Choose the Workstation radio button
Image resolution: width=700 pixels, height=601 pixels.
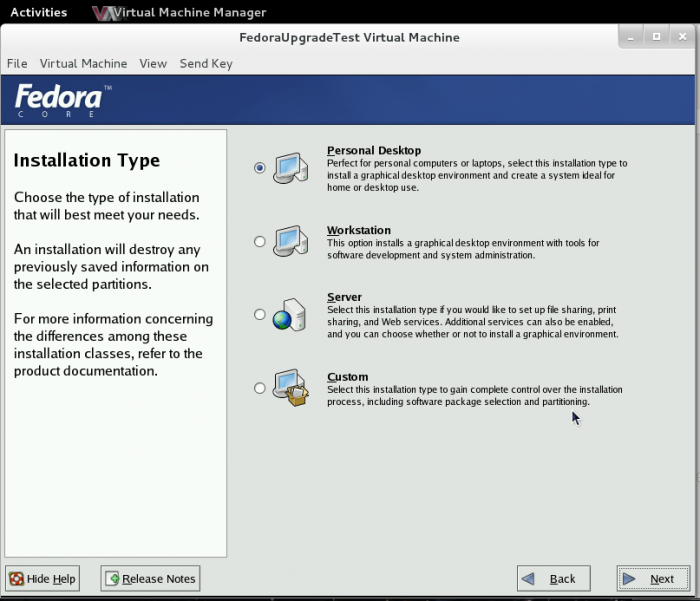pos(260,241)
